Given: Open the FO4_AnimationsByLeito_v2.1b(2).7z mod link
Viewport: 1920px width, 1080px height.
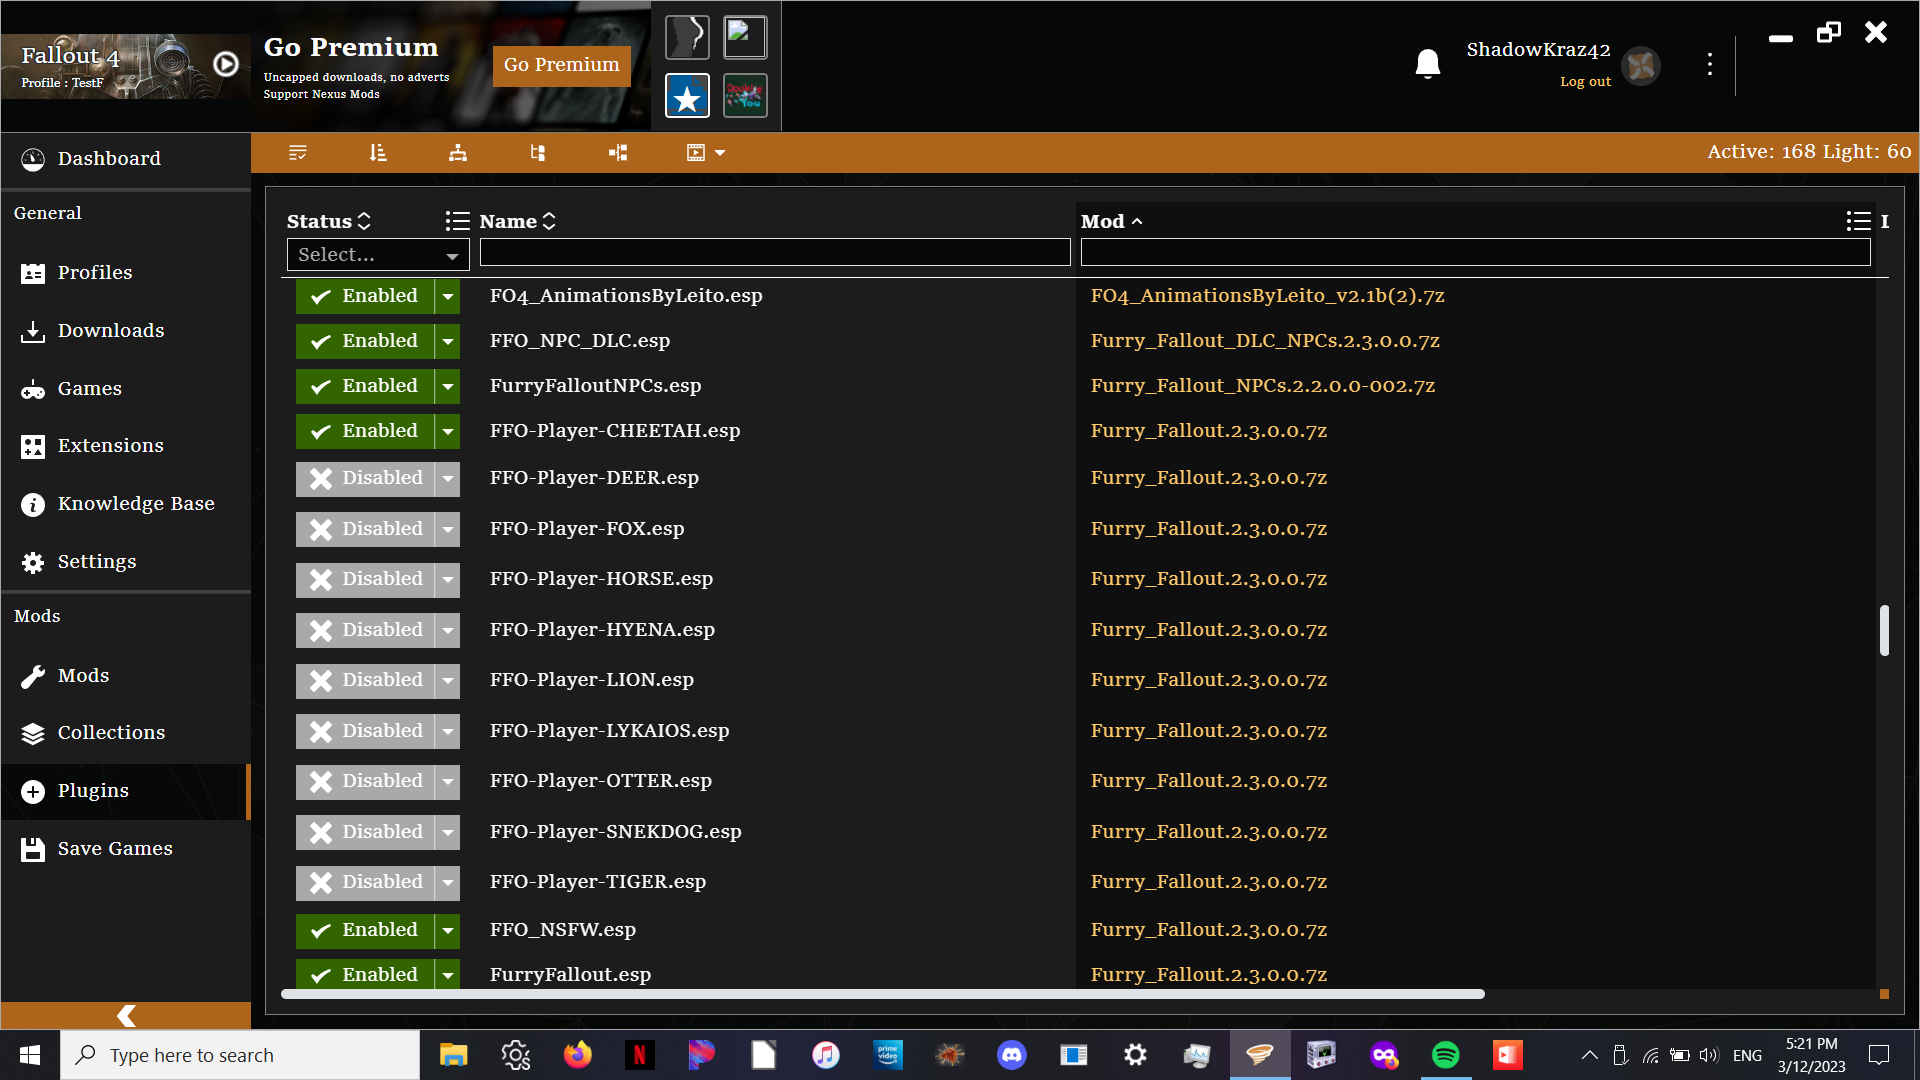Looking at the screenshot, I should (1267, 296).
